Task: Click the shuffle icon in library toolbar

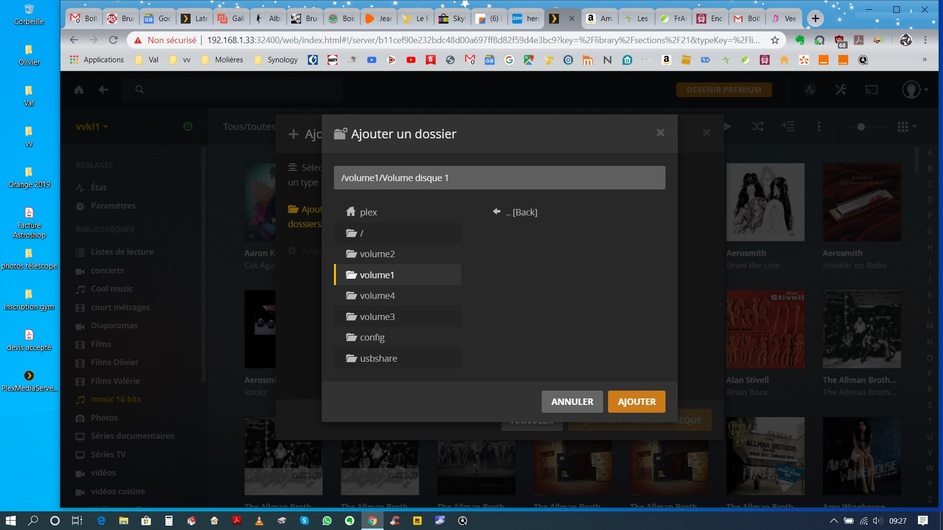Action: (x=758, y=126)
